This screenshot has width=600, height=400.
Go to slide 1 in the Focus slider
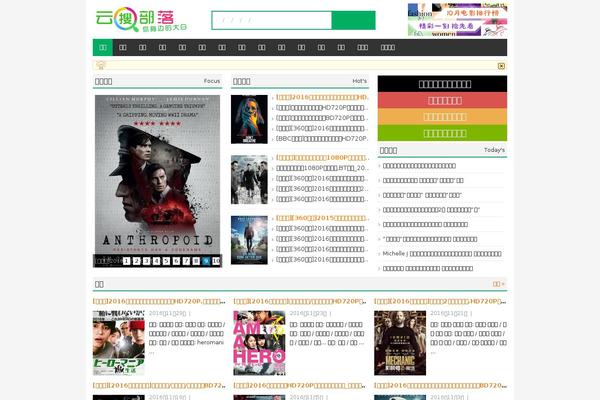point(126,261)
